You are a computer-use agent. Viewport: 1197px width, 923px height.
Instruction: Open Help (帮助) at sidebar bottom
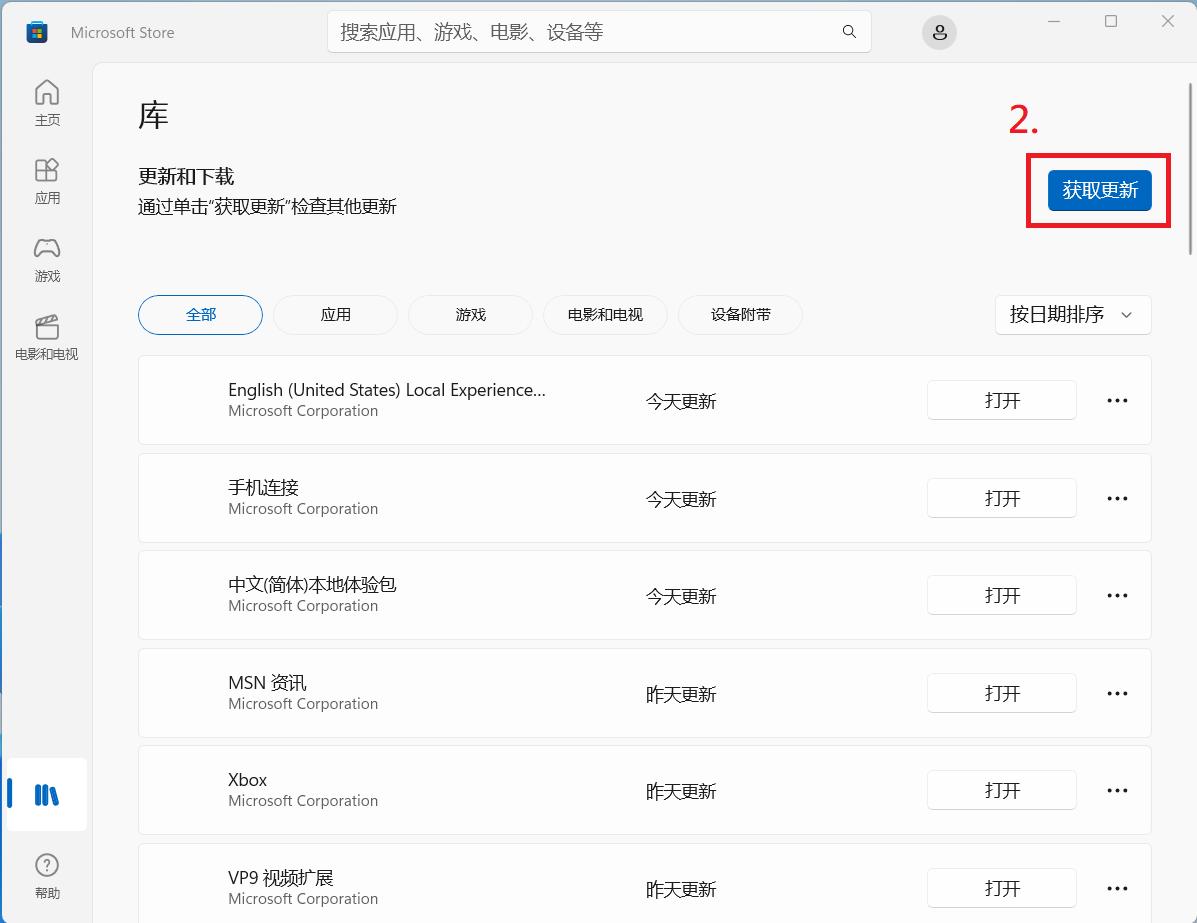pos(47,876)
